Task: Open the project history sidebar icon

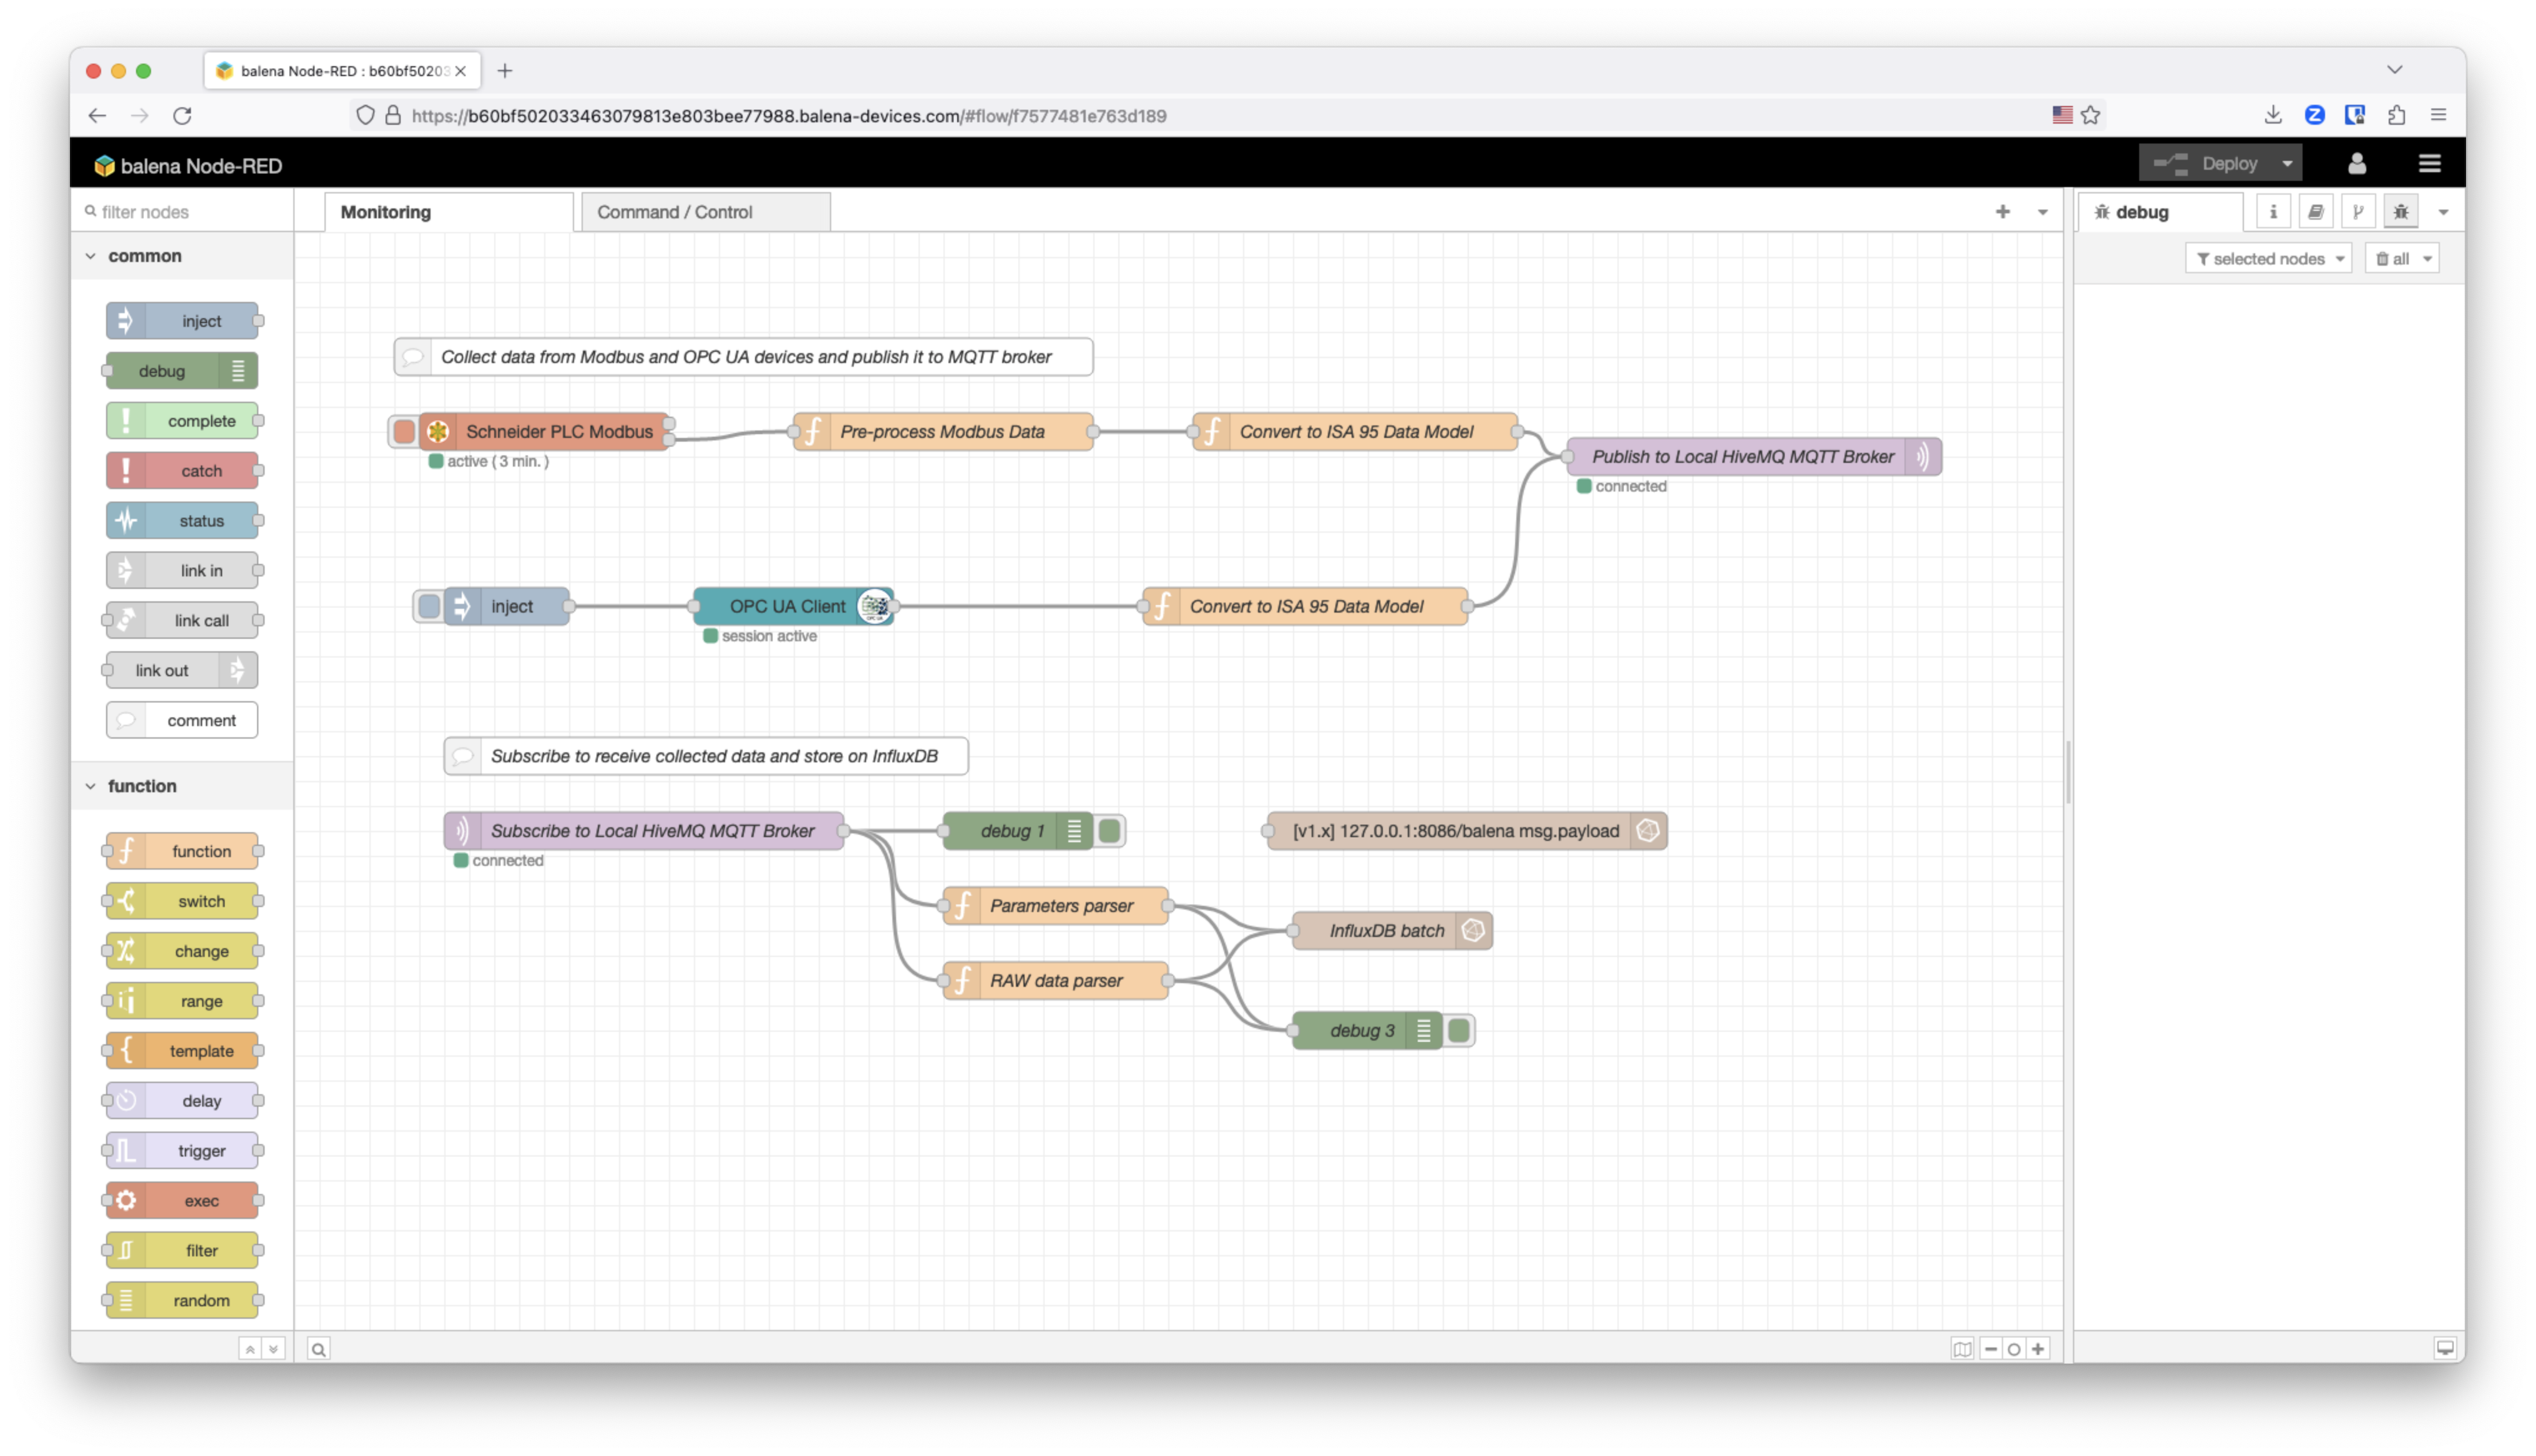Action: tap(2359, 211)
